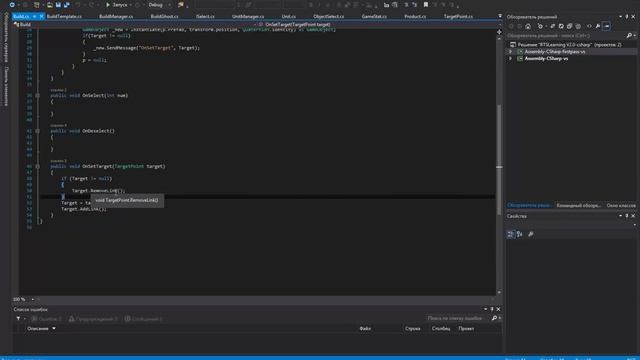This screenshot has width=640, height=360.
Task: Switch to the Окно классов tab
Action: pyautogui.click(x=621, y=205)
